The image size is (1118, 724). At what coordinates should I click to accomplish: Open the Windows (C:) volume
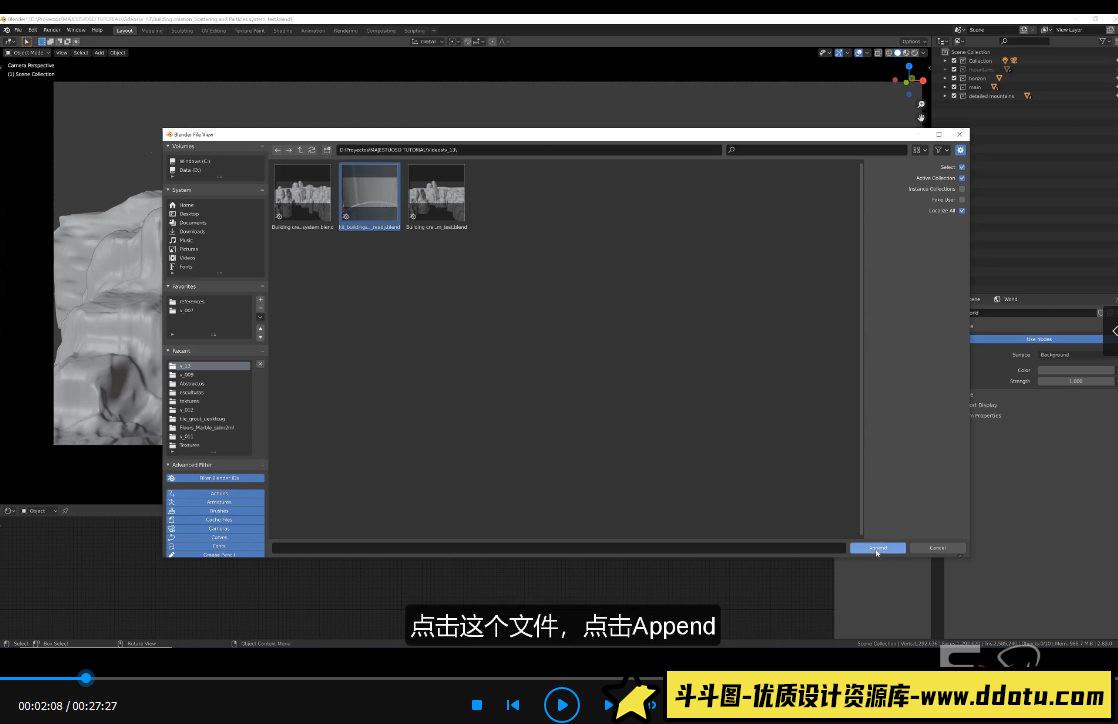tap(194, 161)
